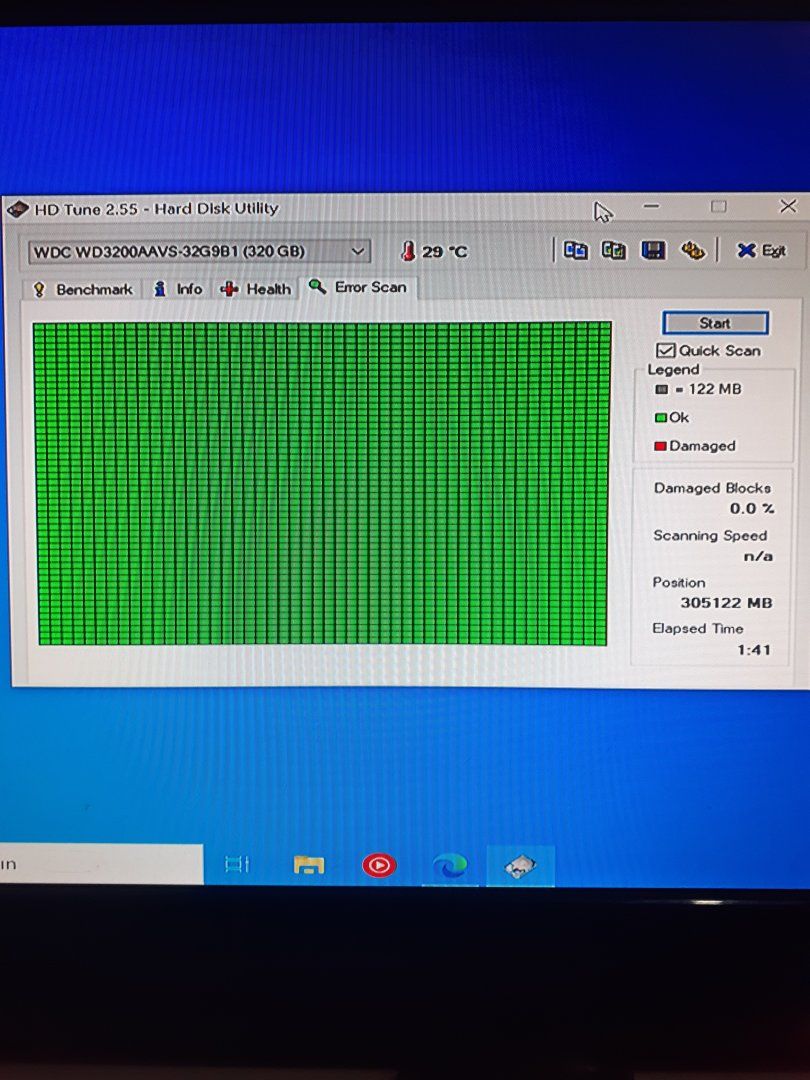This screenshot has height=1080, width=810.
Task: Click the gray block size legend swatch
Action: [661, 389]
